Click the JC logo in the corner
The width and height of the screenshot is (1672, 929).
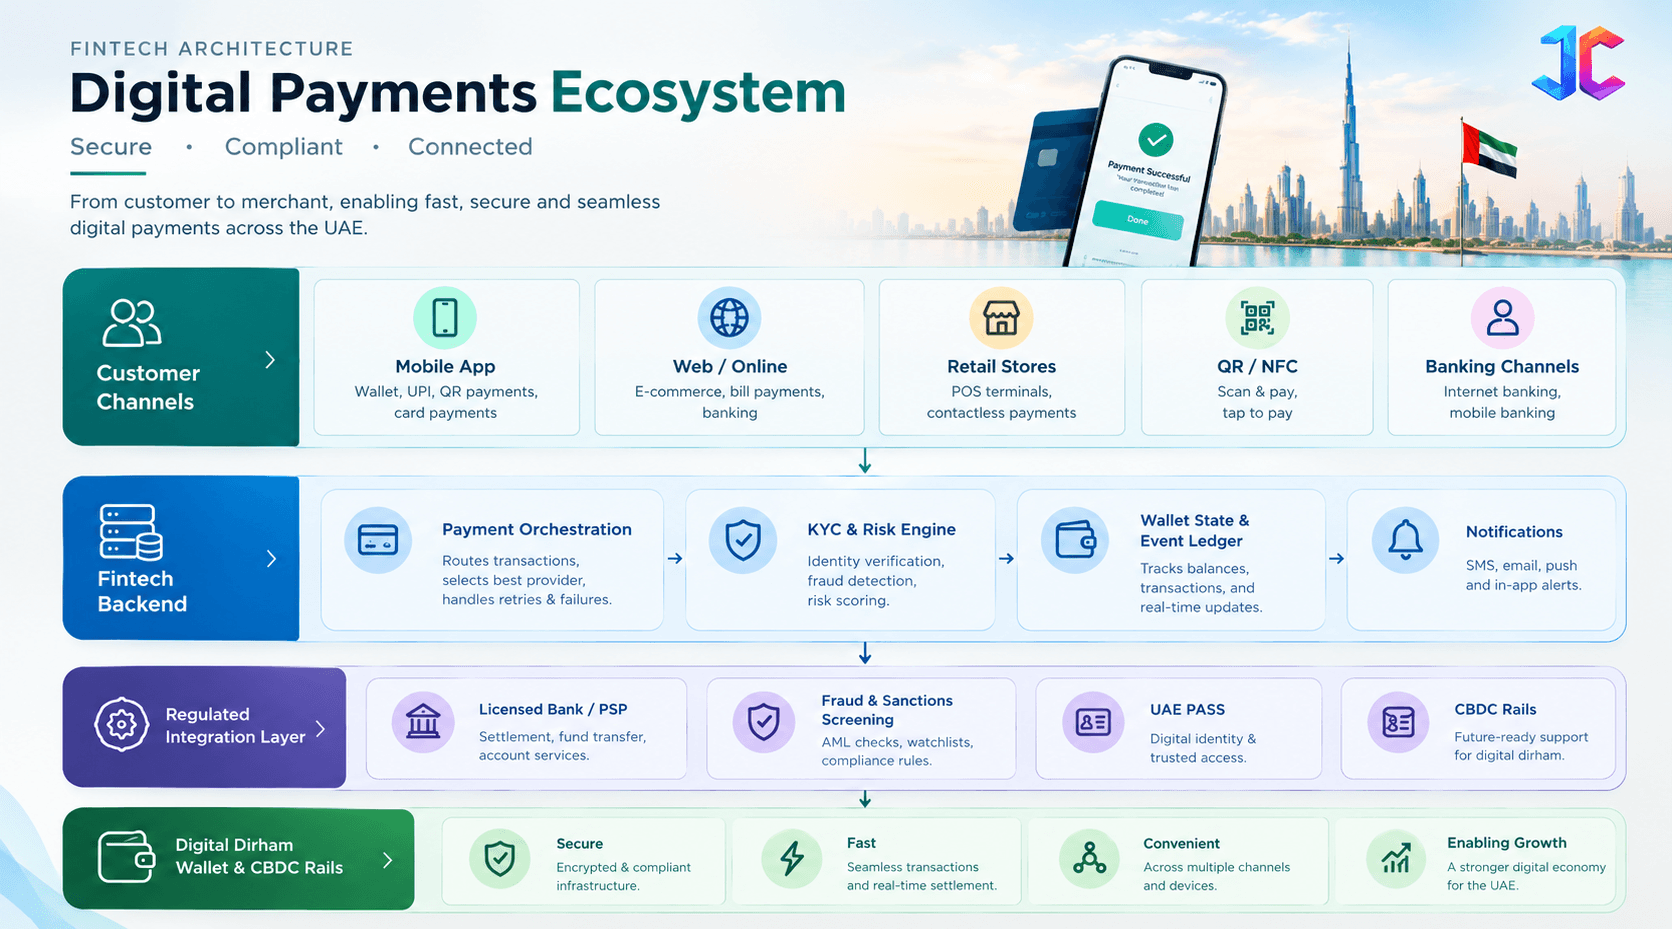click(x=1579, y=63)
